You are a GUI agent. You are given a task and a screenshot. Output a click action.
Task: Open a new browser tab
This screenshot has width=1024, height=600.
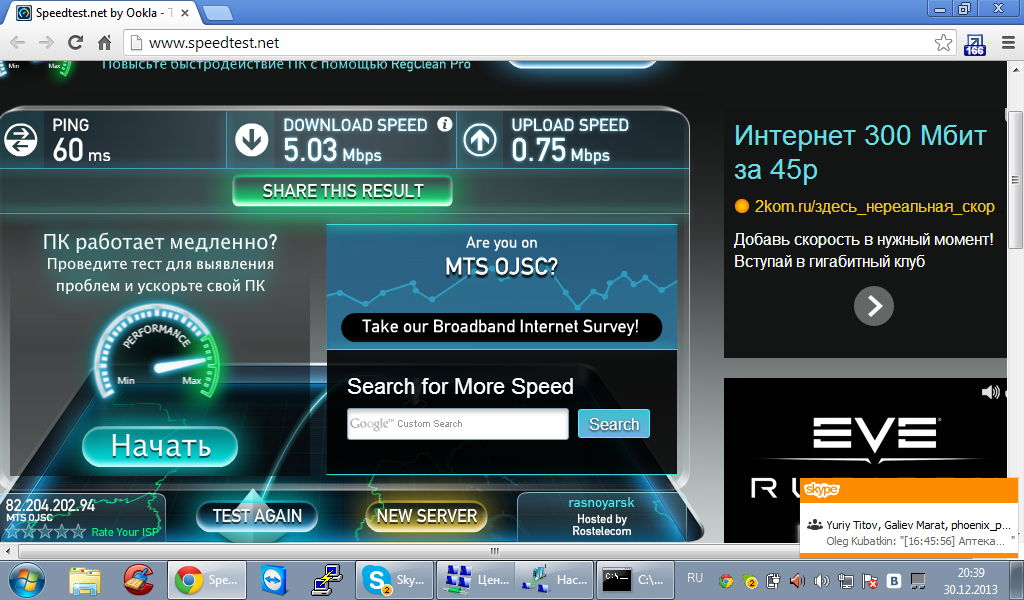click(x=217, y=12)
